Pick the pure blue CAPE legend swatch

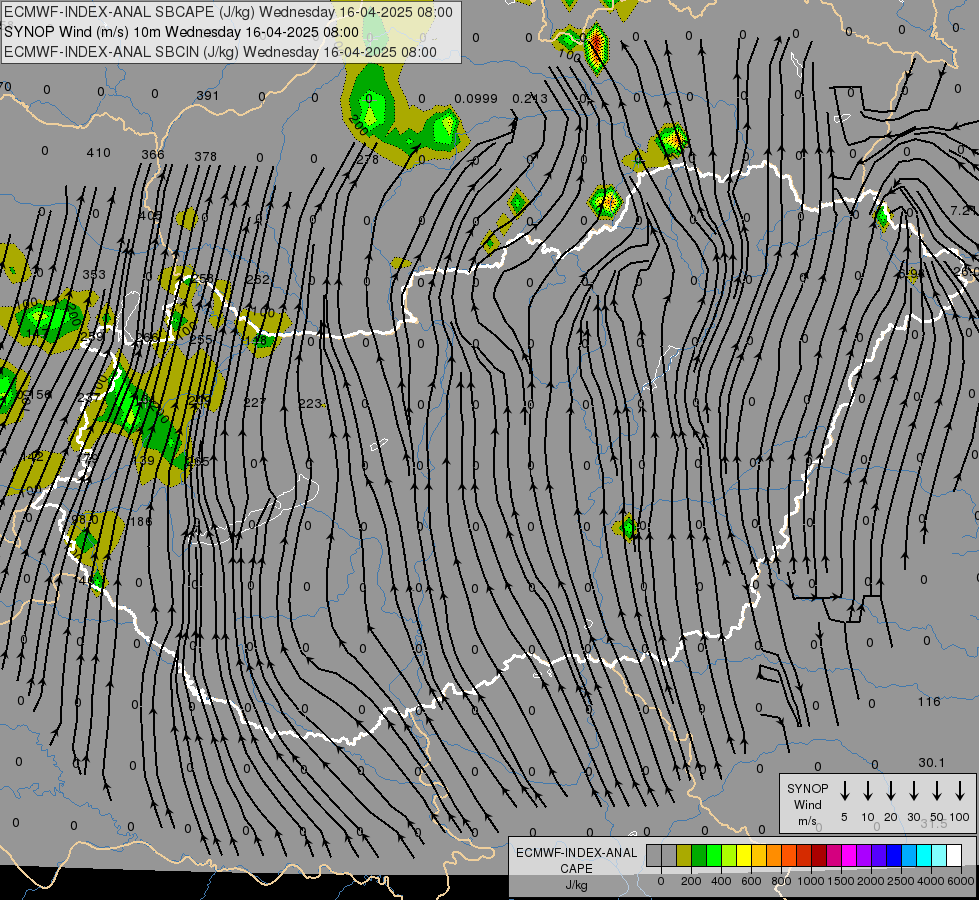tap(893, 856)
